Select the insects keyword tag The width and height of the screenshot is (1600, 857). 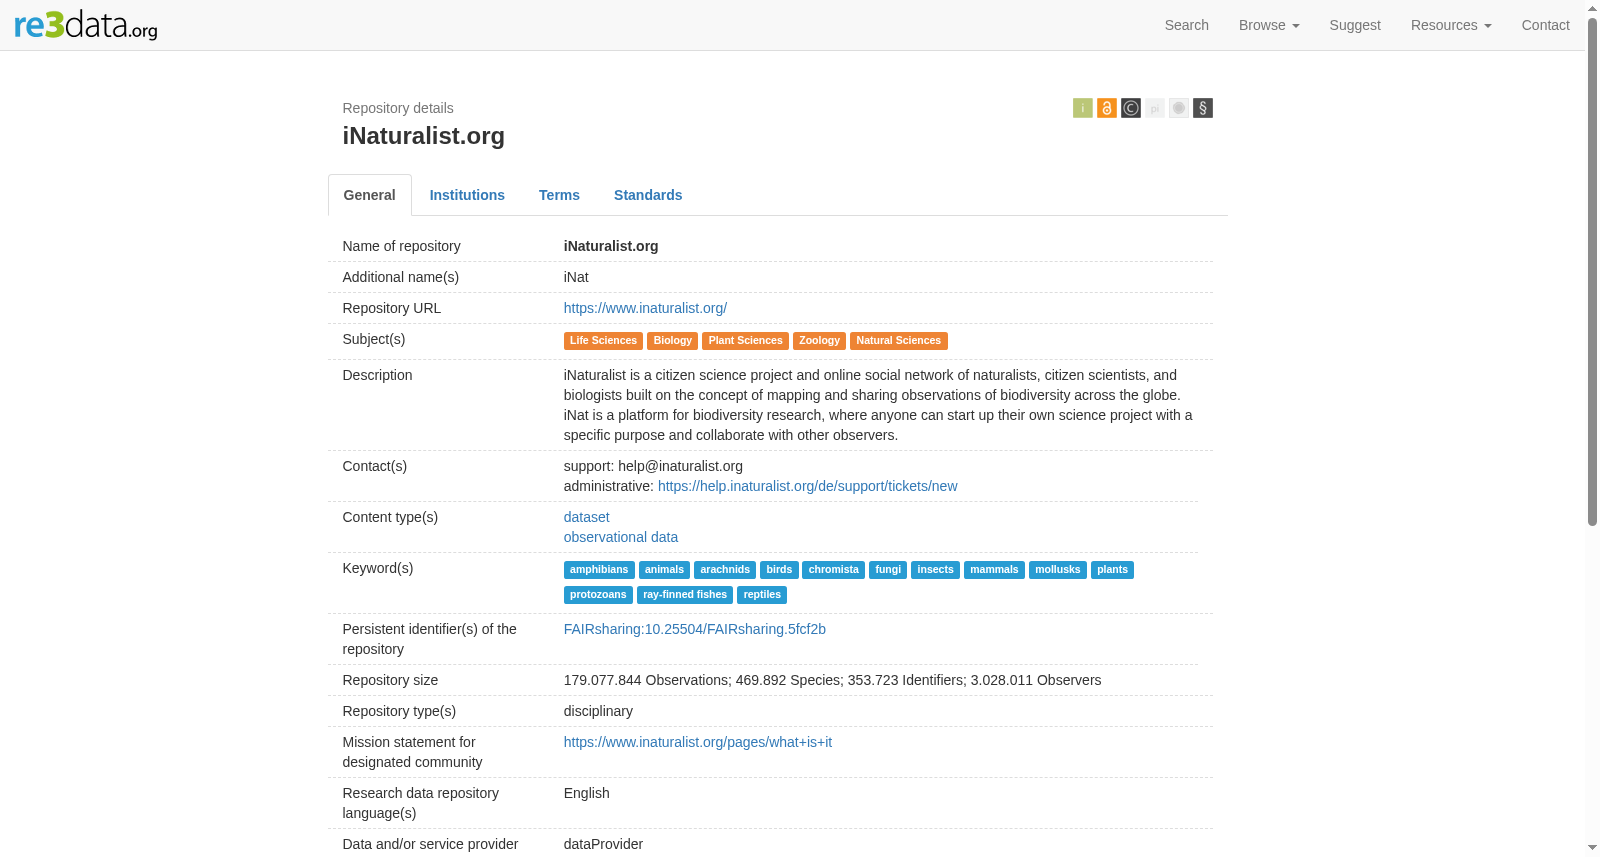click(x=936, y=570)
